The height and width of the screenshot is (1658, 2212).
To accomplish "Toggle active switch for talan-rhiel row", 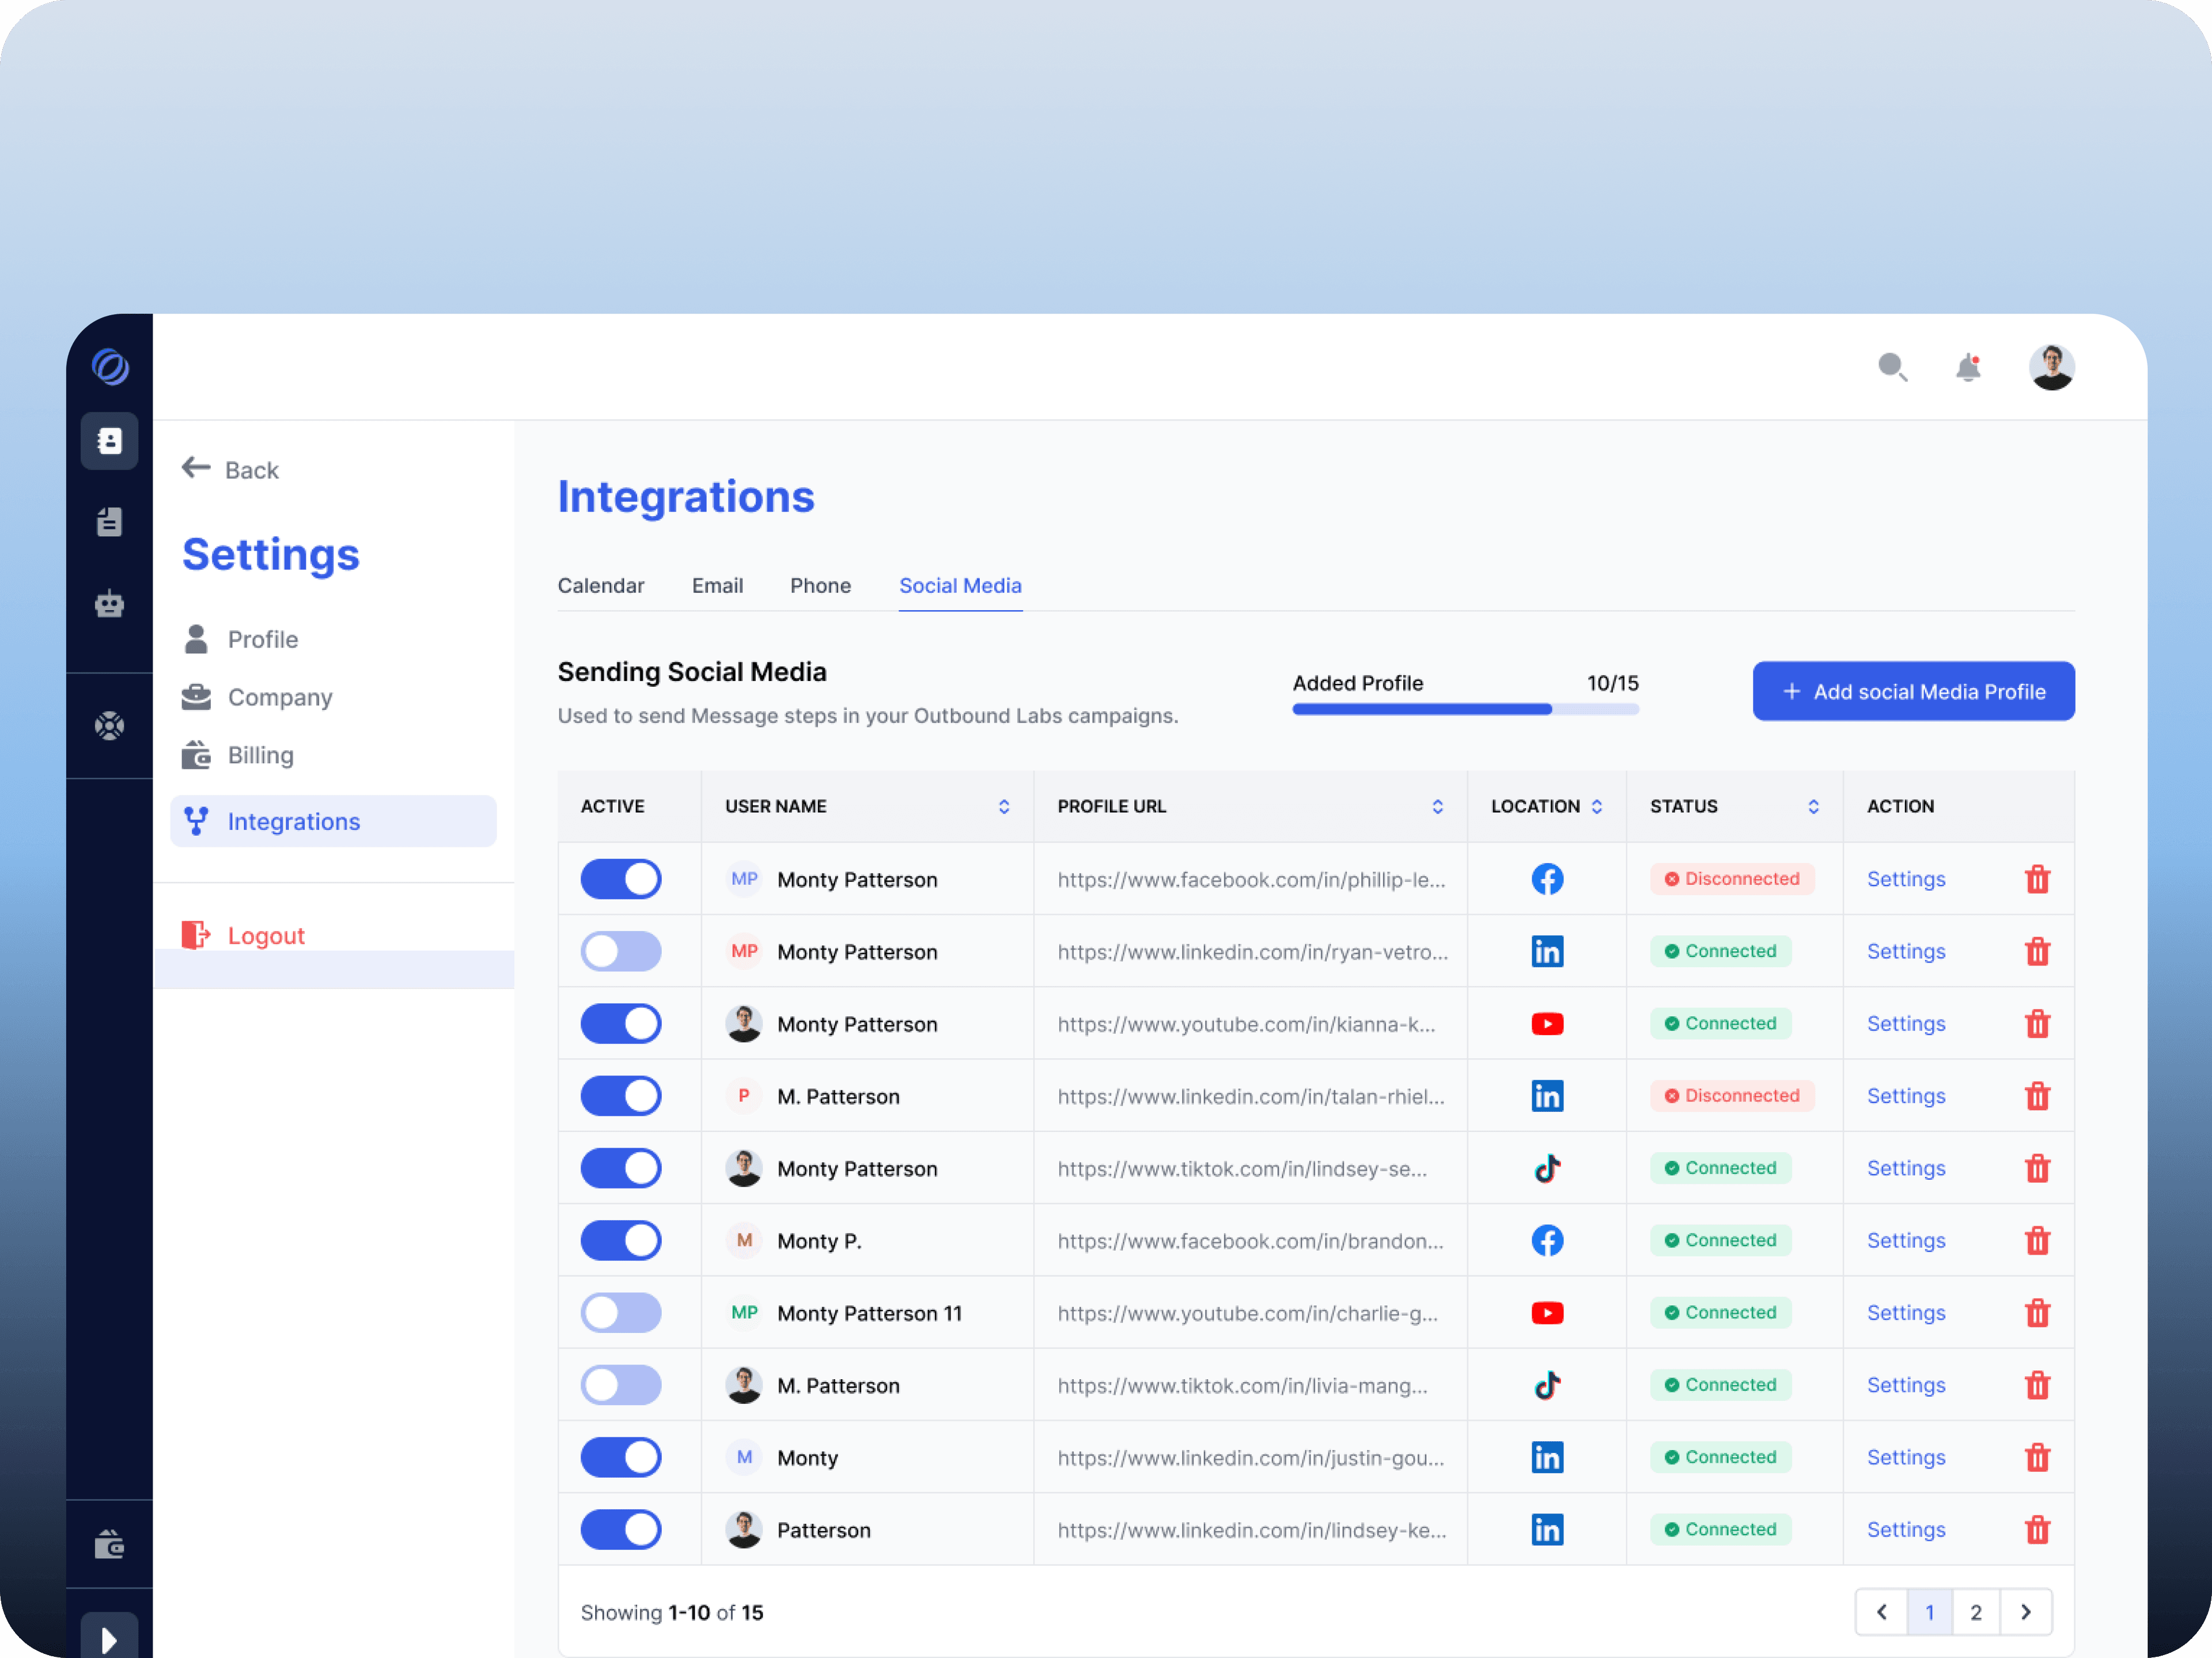I will [621, 1096].
